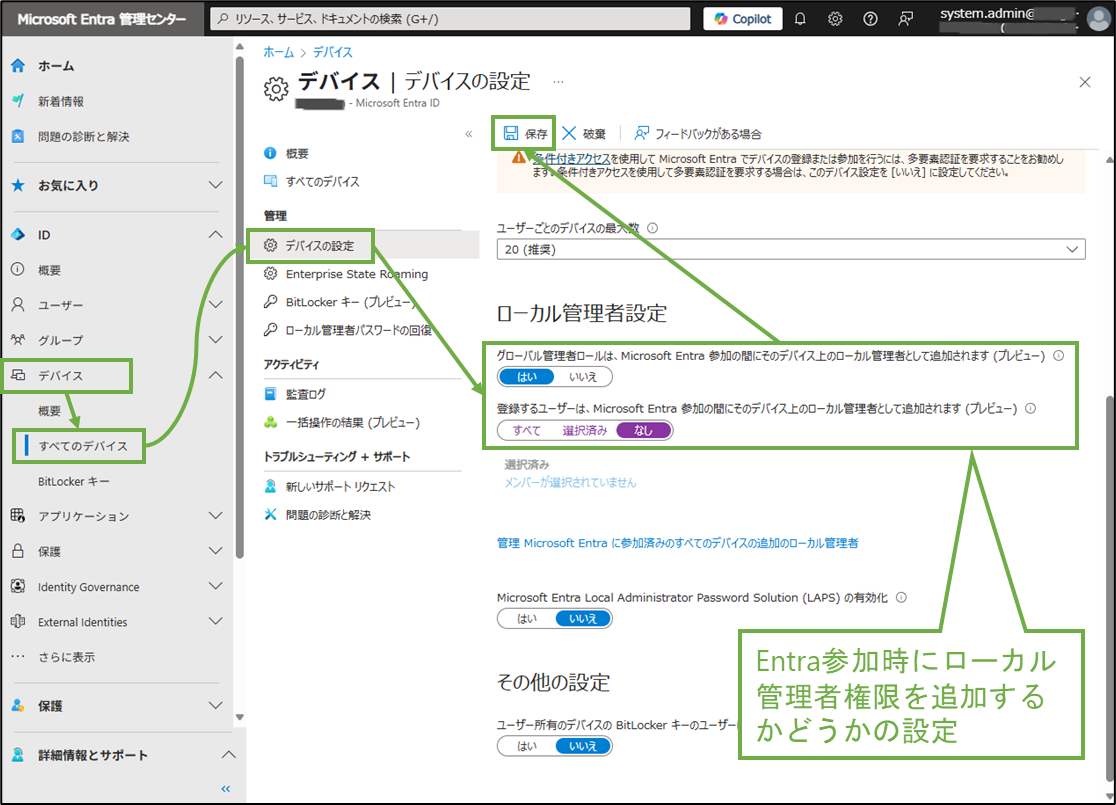Open the settings gear in the top bar
1116x805 pixels.
835,19
